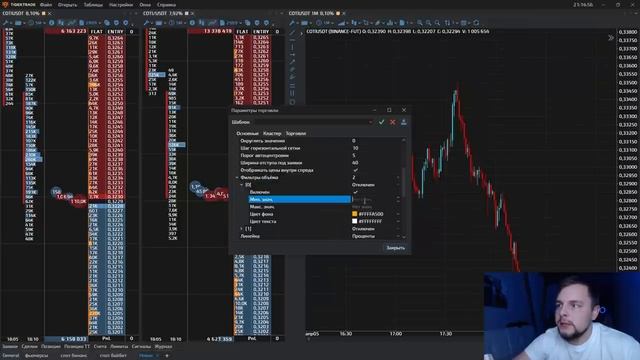The height and width of the screenshot is (360, 640).
Task: Click the document icon in left order book toolbar
Action: (82, 23)
